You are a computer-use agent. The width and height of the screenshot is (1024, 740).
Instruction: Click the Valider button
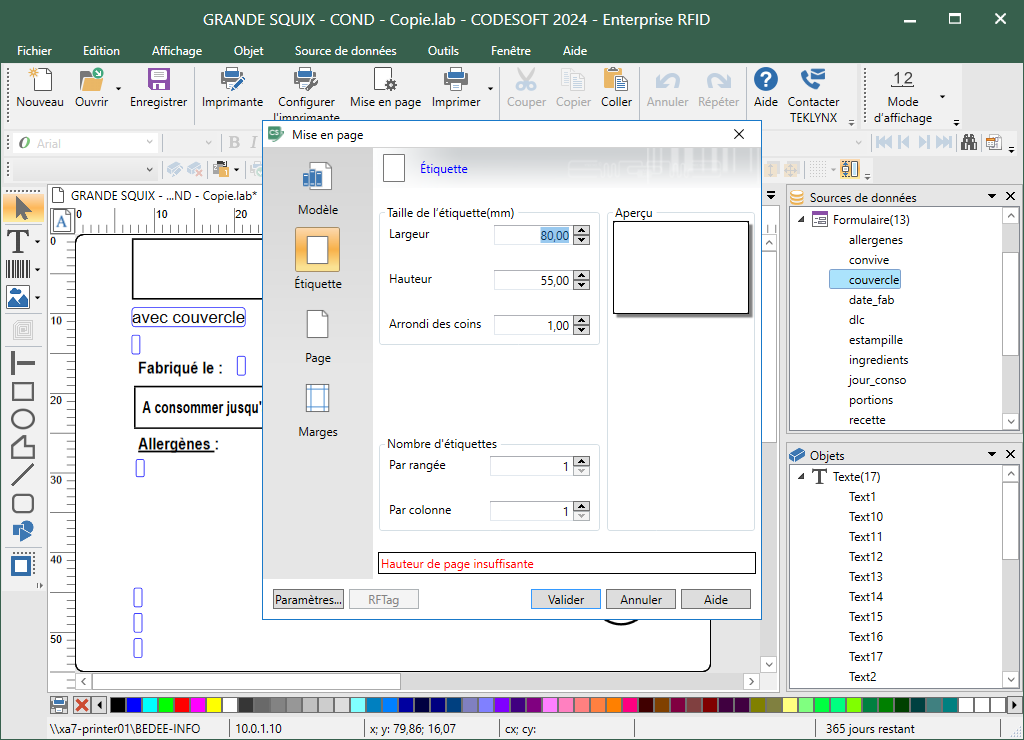565,600
